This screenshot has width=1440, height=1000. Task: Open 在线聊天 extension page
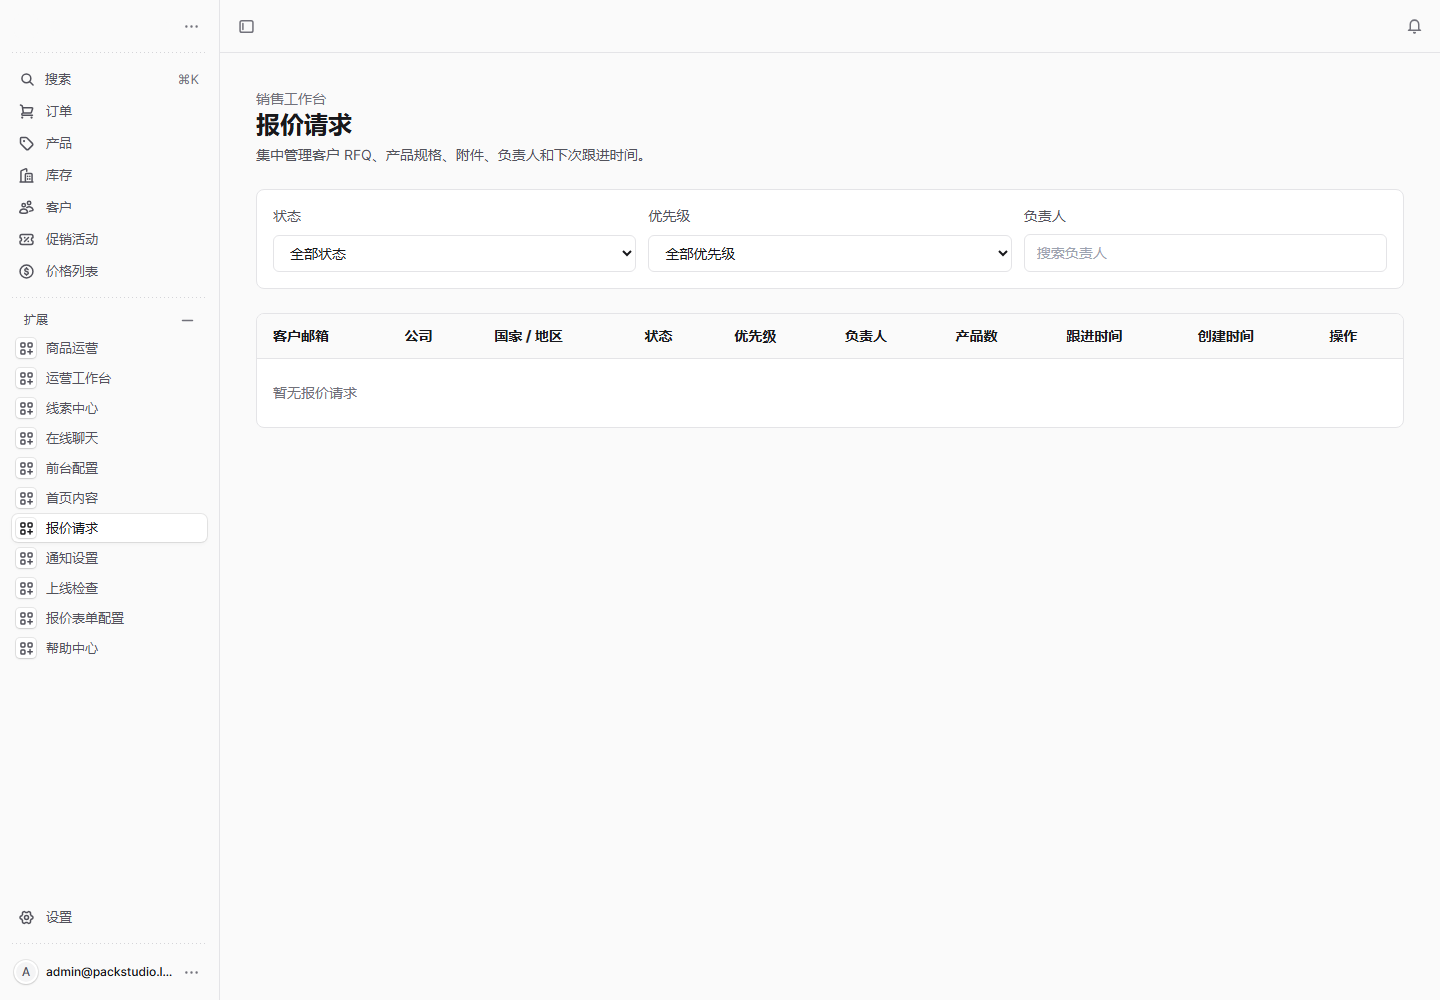coord(110,438)
